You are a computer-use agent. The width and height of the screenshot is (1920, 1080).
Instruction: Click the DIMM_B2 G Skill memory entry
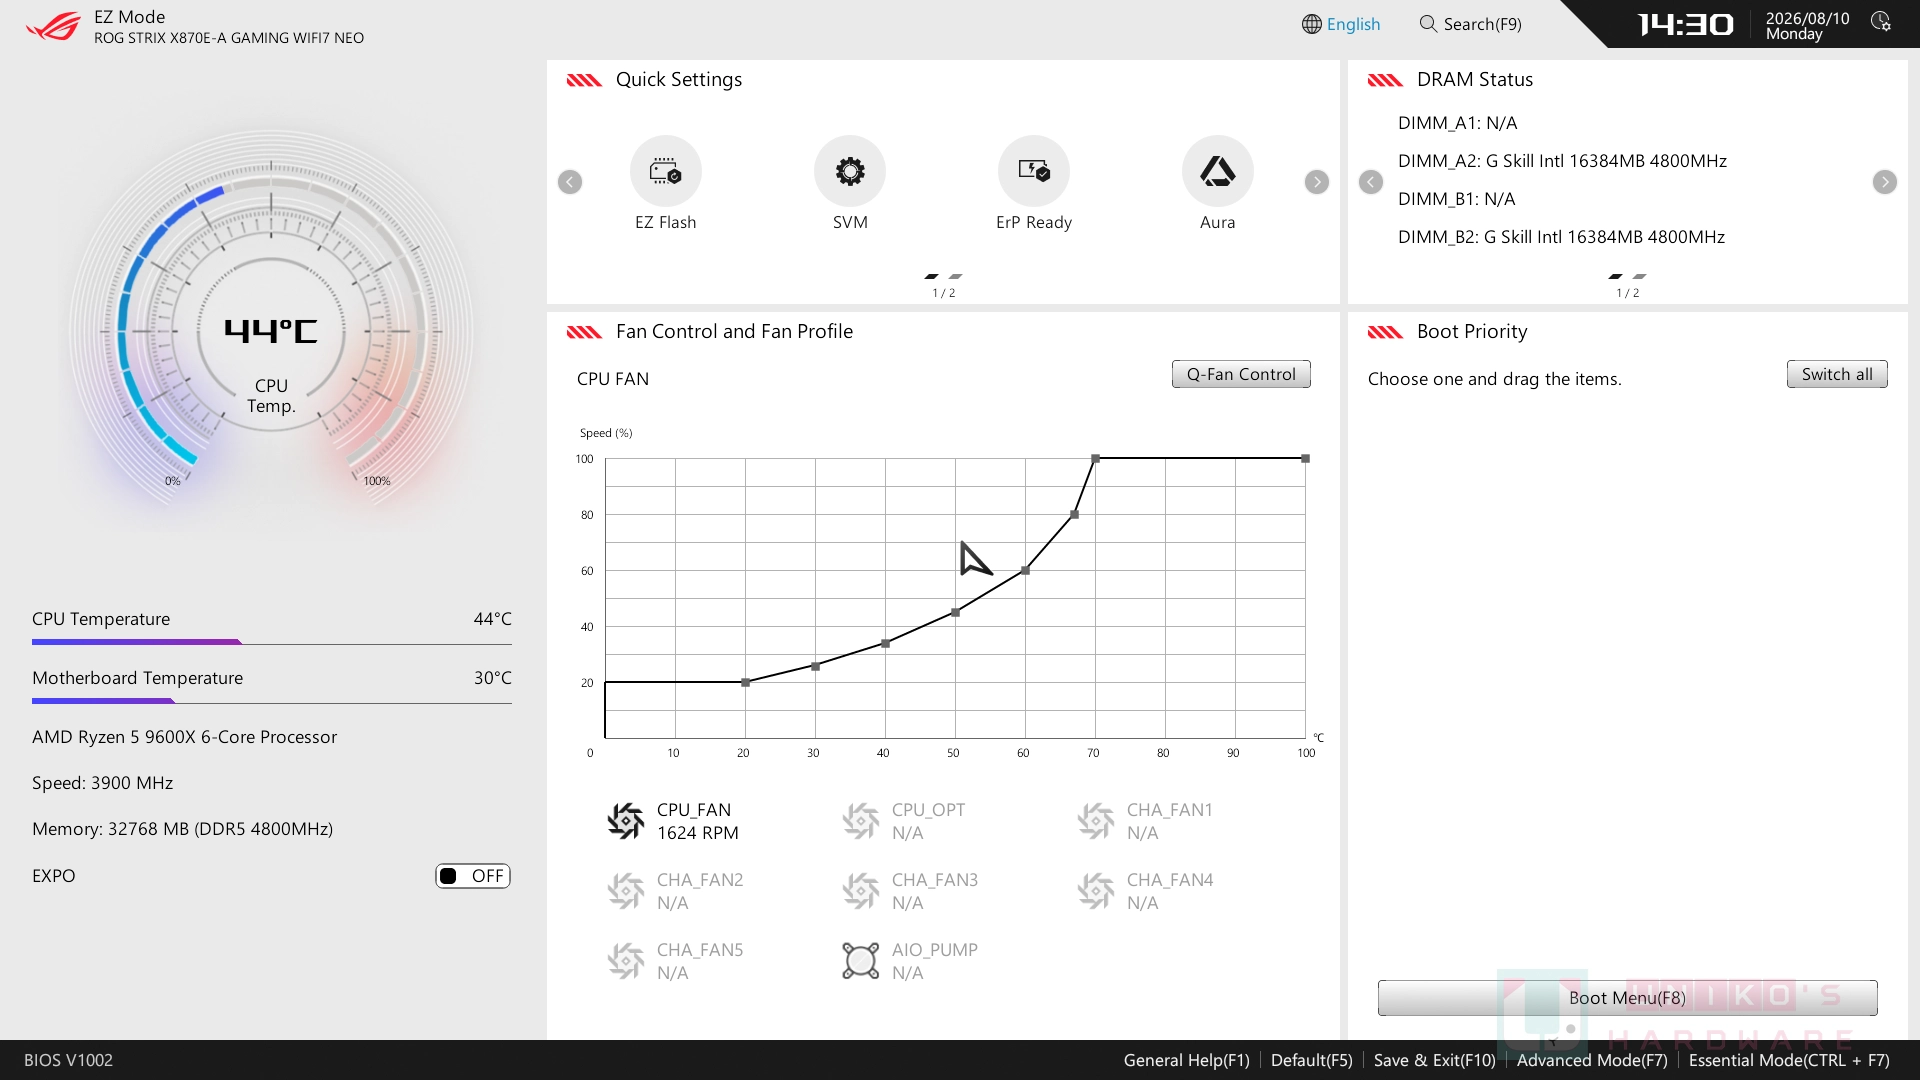1561,237
